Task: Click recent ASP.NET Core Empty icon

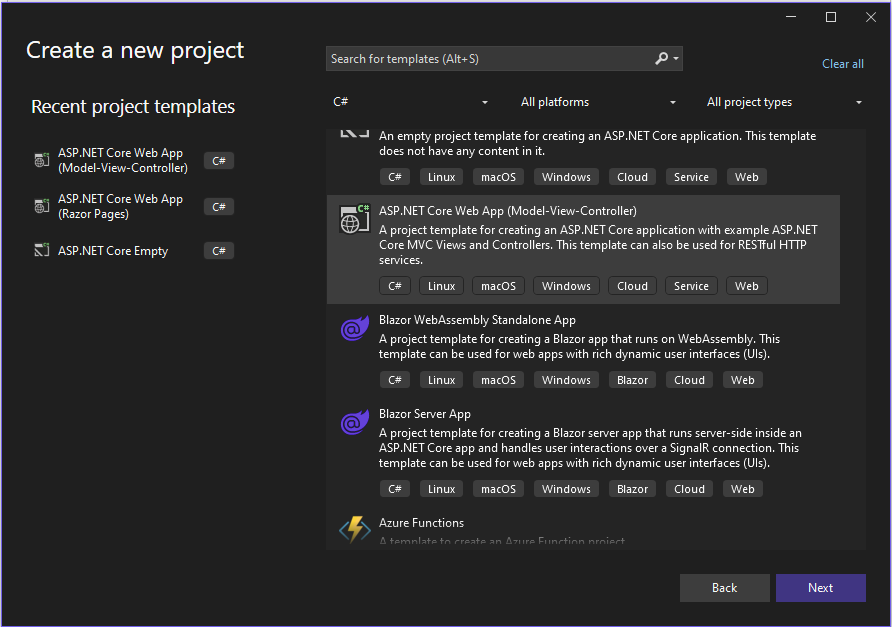Action: coord(42,250)
